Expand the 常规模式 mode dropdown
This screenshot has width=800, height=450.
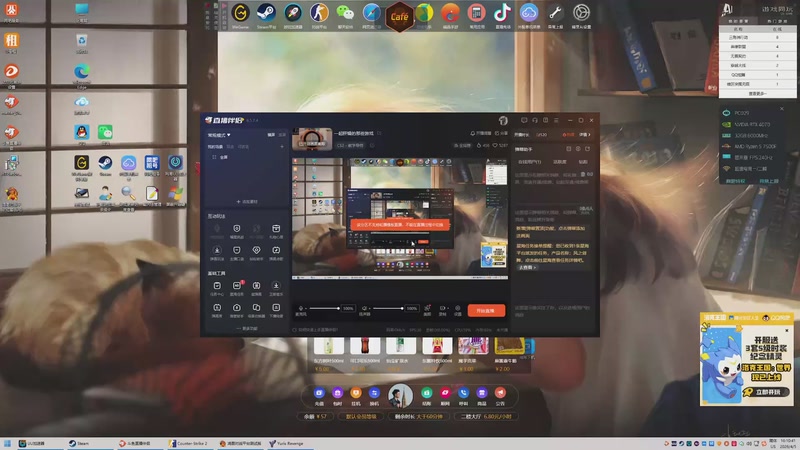click(219, 135)
